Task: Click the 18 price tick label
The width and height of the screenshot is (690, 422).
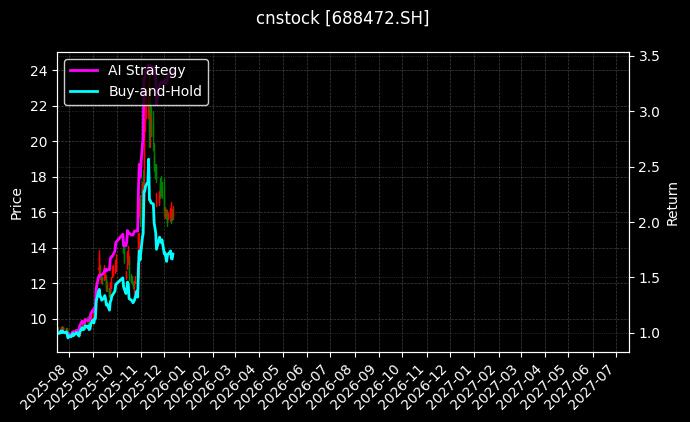Action: 39,177
